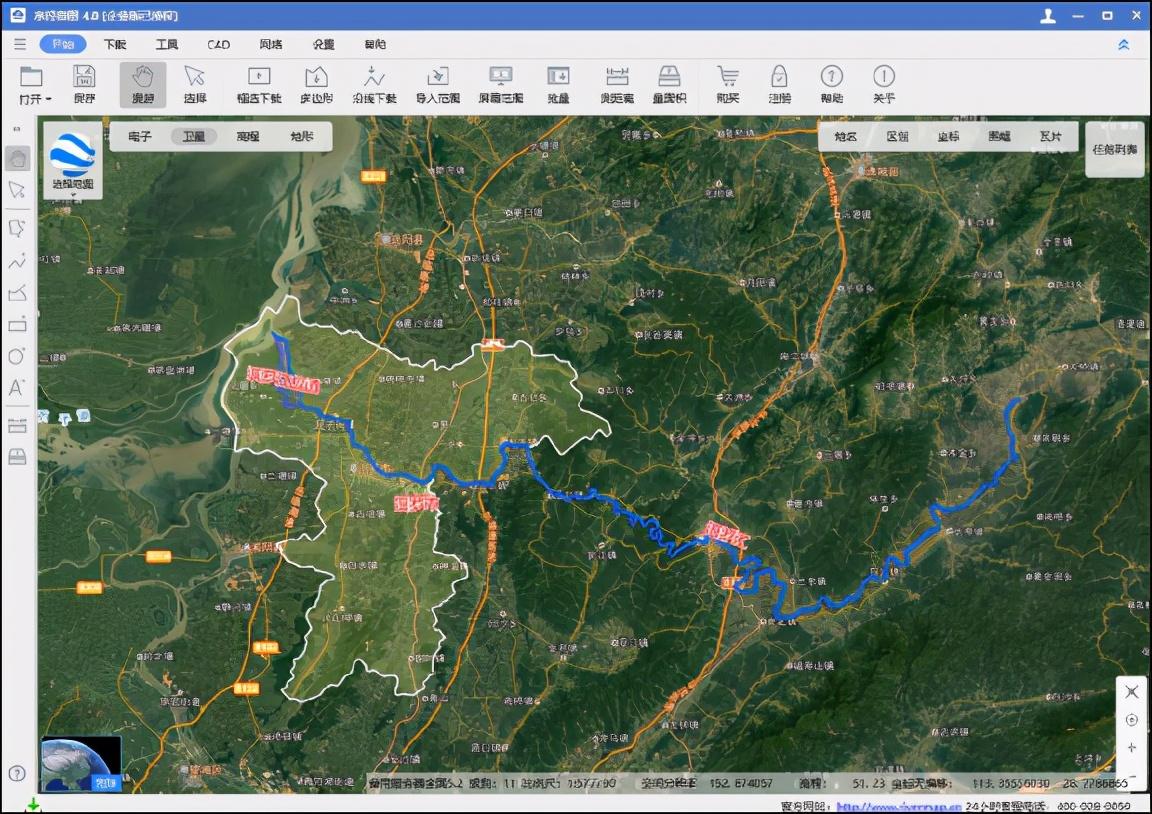The image size is (1152, 814).
Task: Collapse the ribbon with the double chevron
Action: coord(1123,45)
